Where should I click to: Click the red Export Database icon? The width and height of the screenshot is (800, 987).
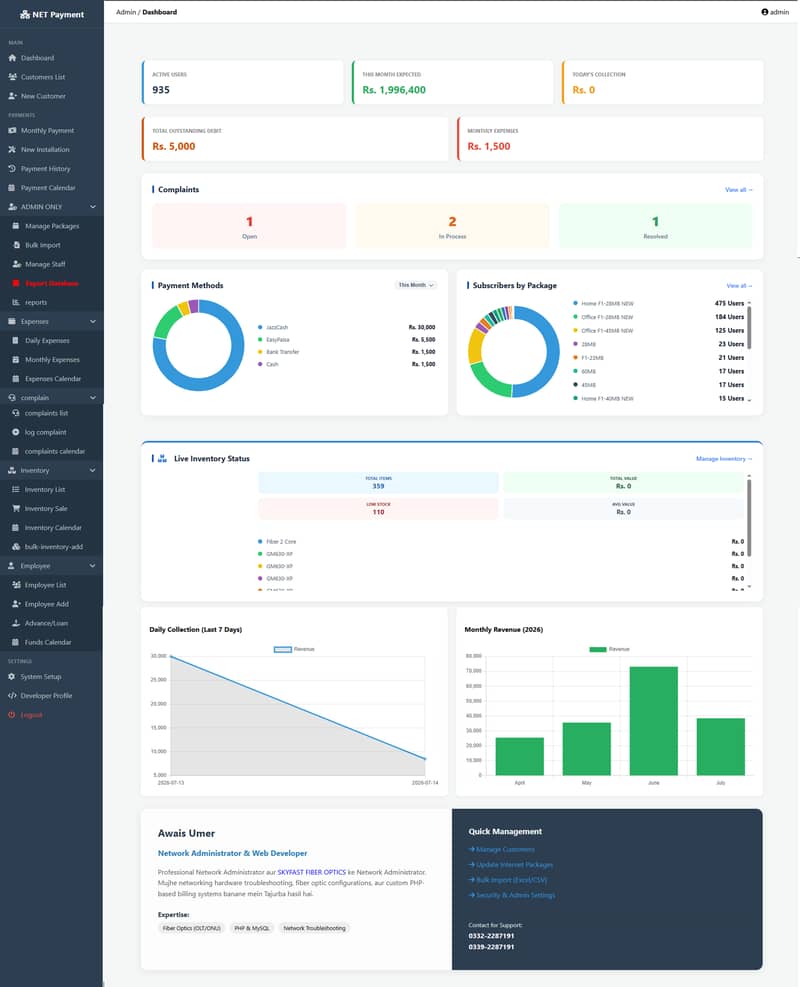[x=16, y=283]
